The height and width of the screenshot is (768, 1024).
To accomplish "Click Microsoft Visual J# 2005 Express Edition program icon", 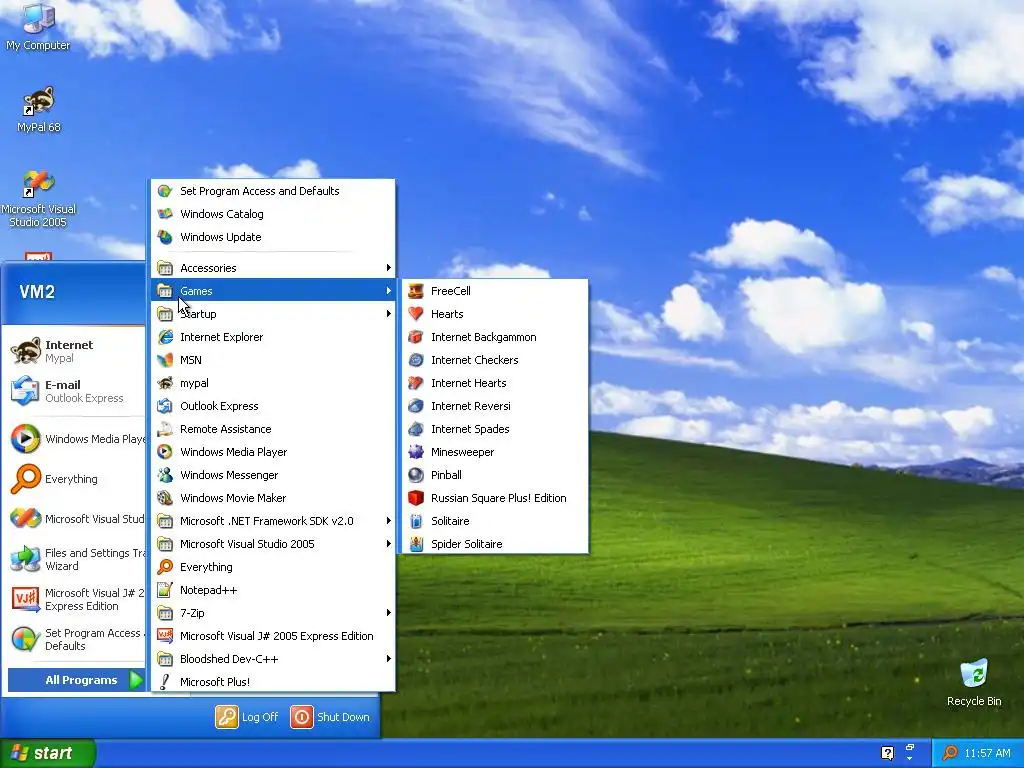I will (165, 636).
